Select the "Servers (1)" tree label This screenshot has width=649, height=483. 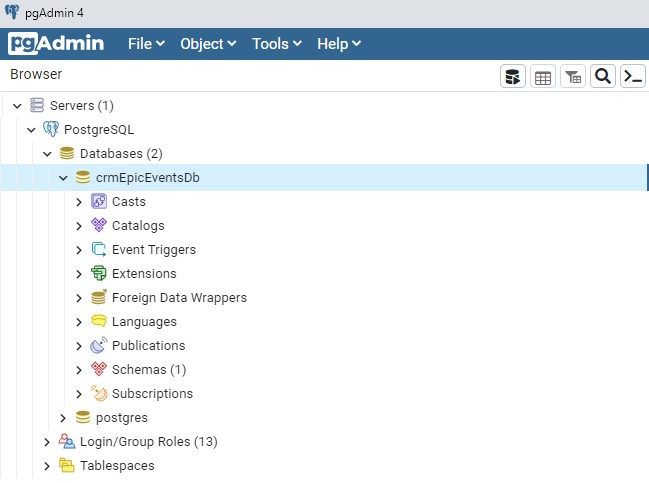pyautogui.click(x=82, y=106)
